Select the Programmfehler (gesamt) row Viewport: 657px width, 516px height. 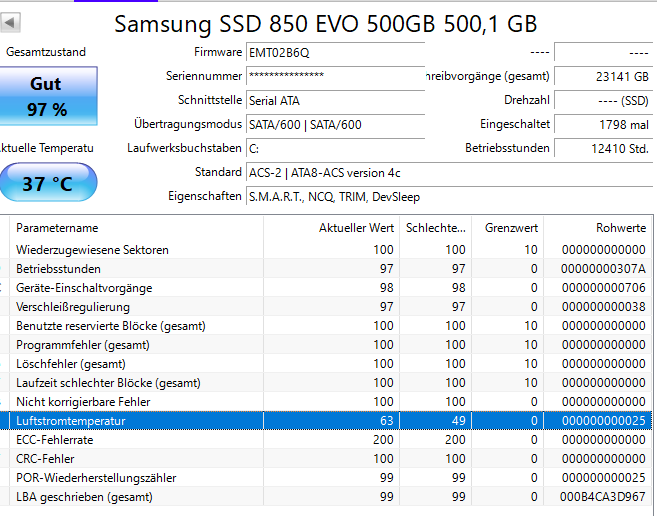[x=326, y=345]
